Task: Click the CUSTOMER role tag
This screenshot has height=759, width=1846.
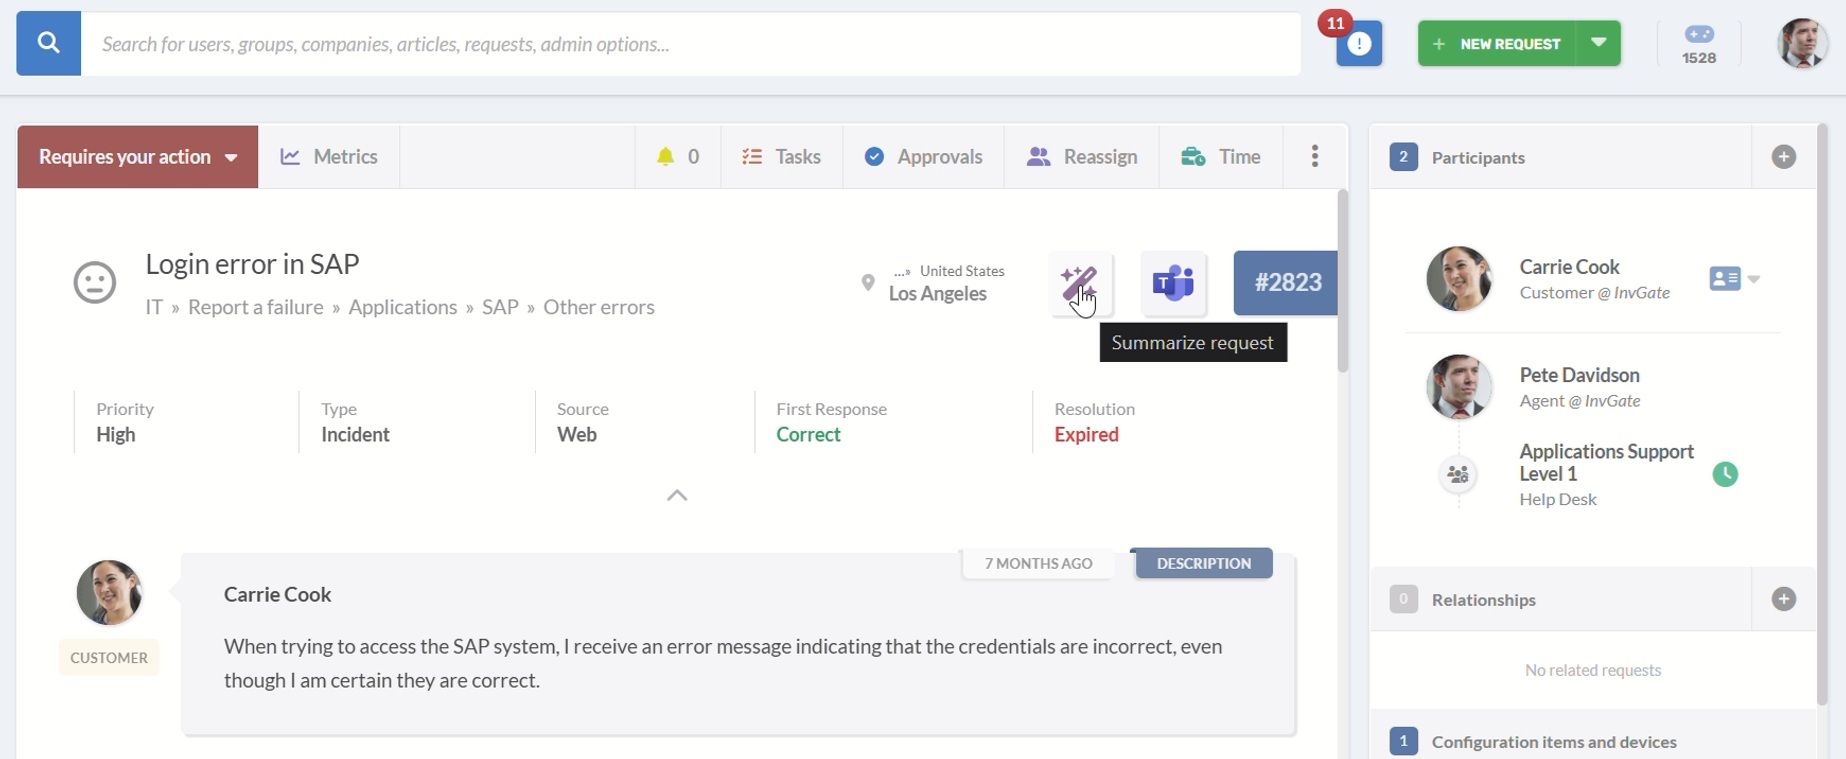Action: pyautogui.click(x=109, y=658)
